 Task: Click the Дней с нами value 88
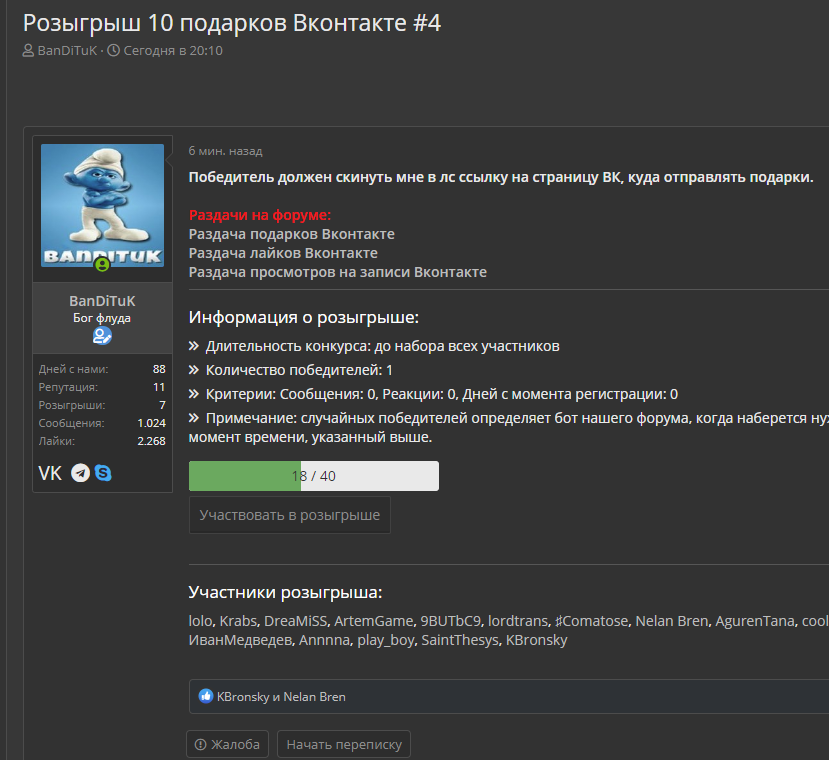[159, 369]
